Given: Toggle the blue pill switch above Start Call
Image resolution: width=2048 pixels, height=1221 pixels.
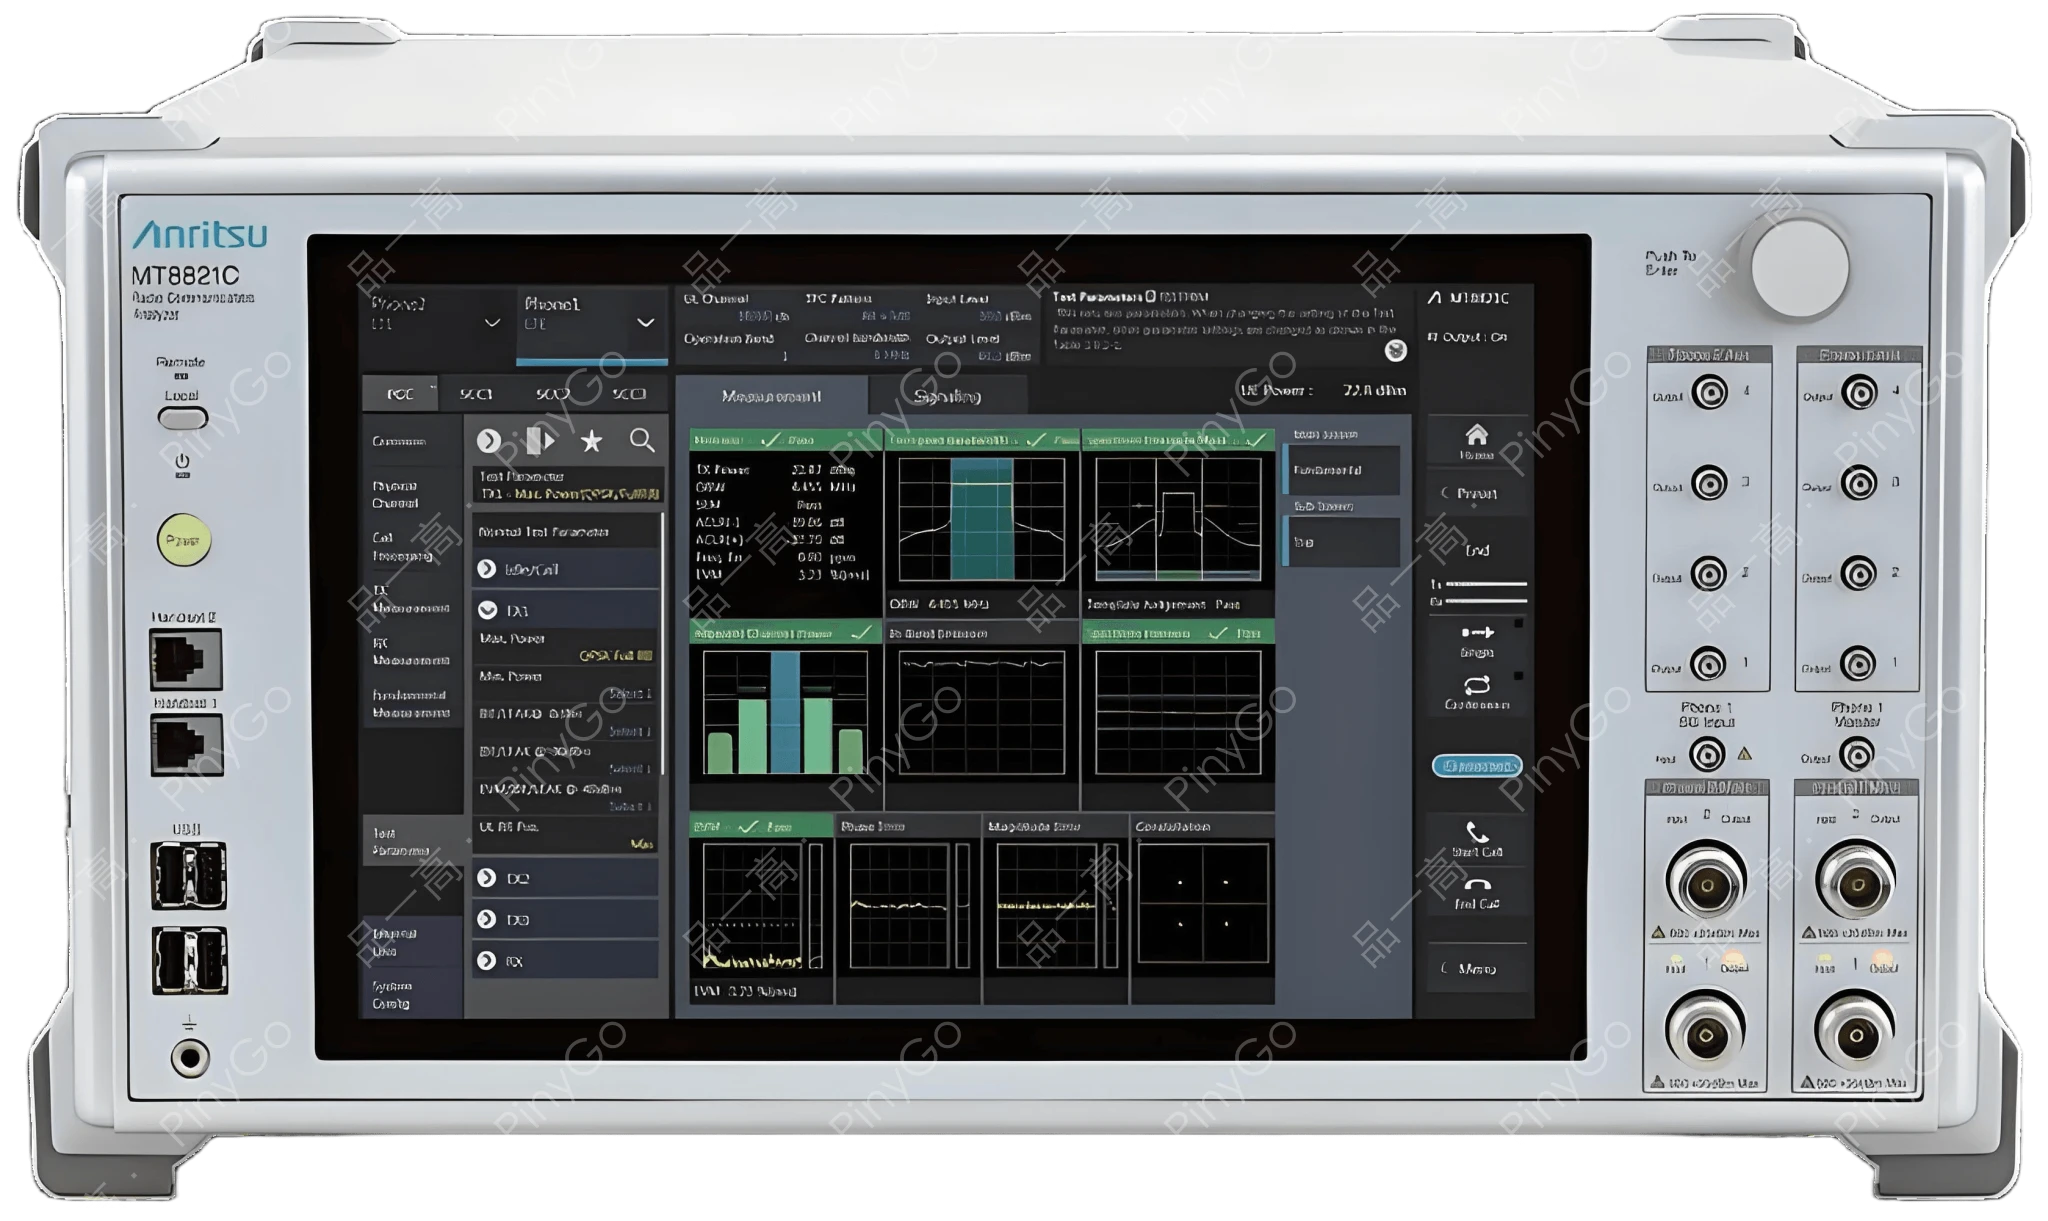Looking at the screenshot, I should [x=1477, y=766].
